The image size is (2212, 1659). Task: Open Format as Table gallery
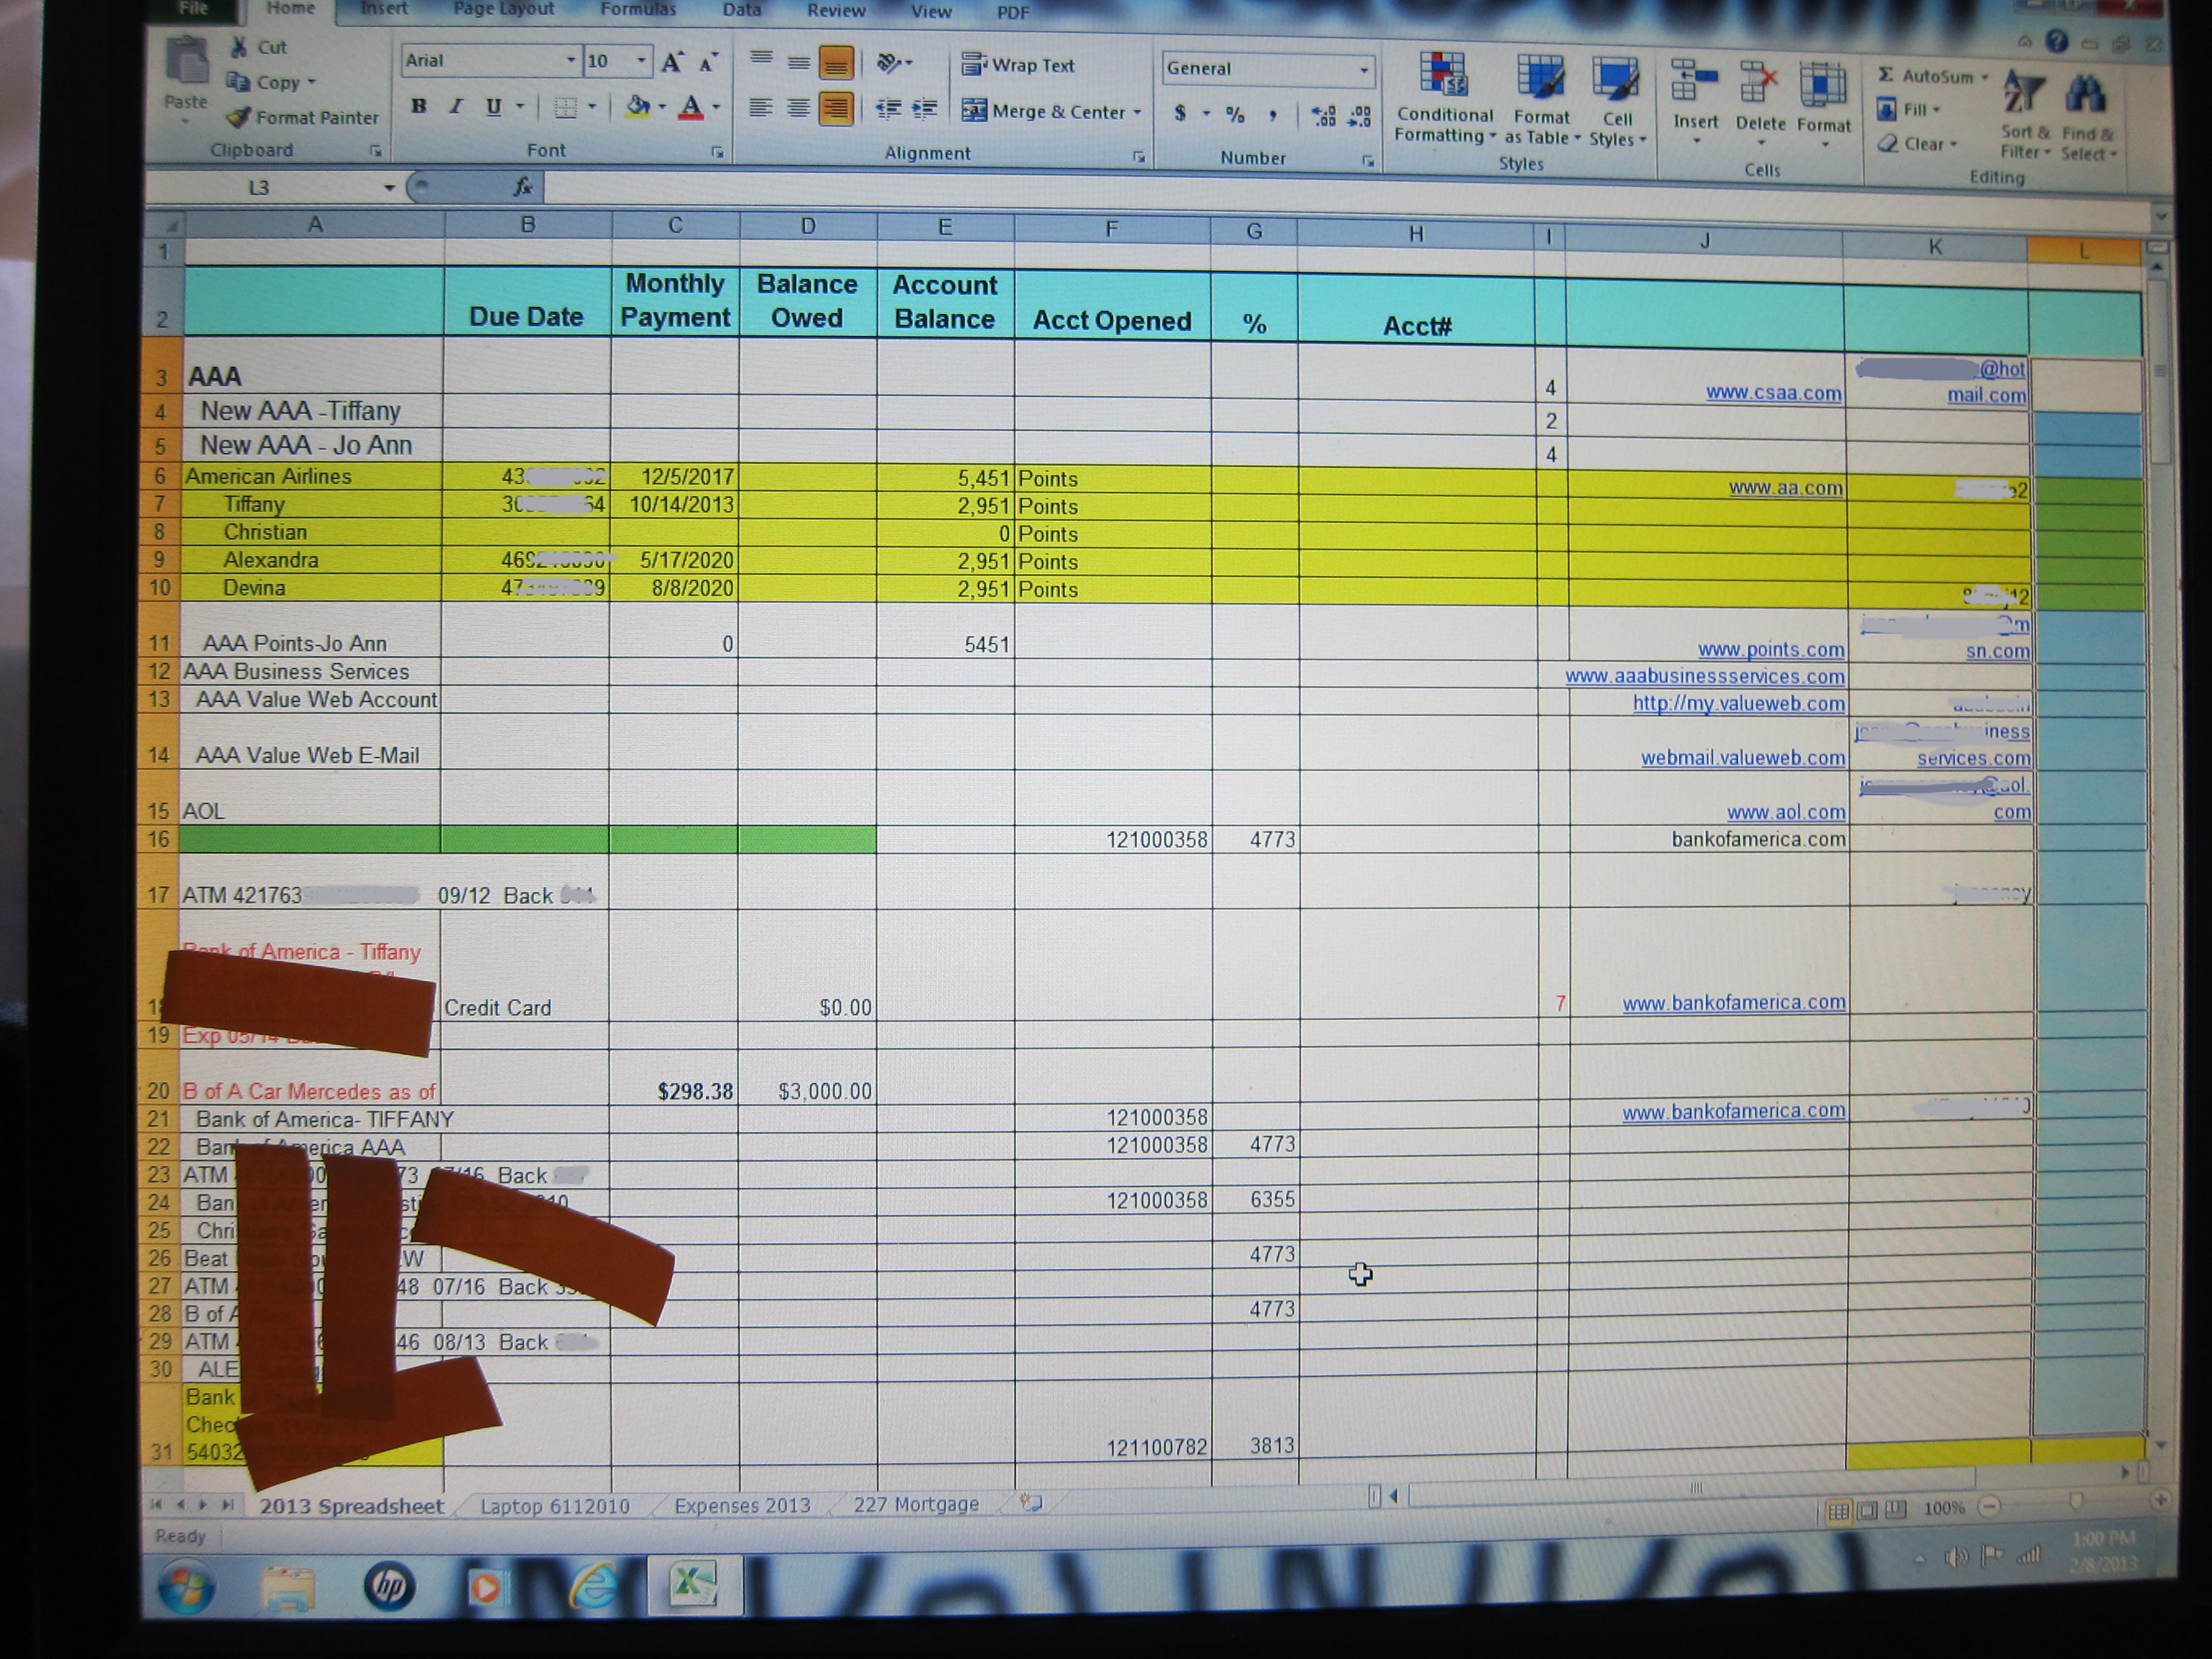(x=1541, y=100)
